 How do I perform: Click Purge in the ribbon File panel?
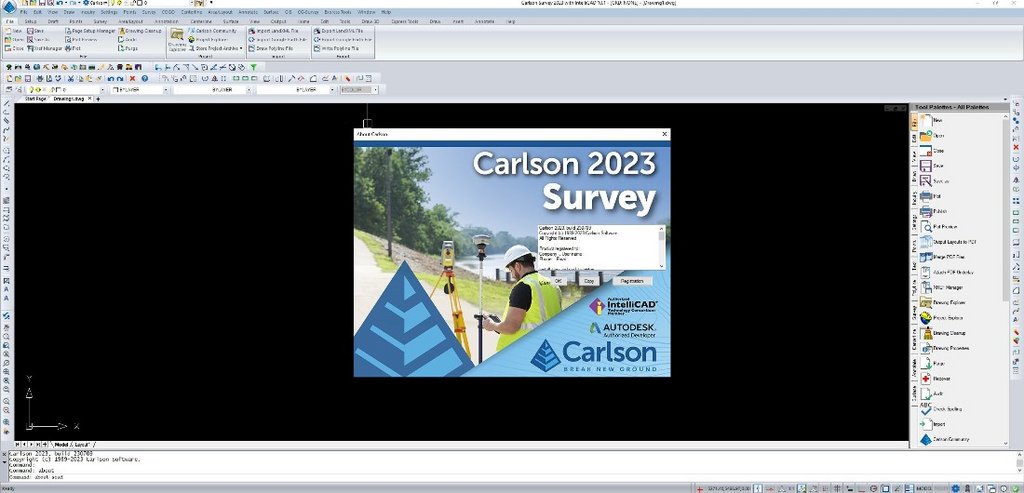pyautogui.click(x=127, y=48)
